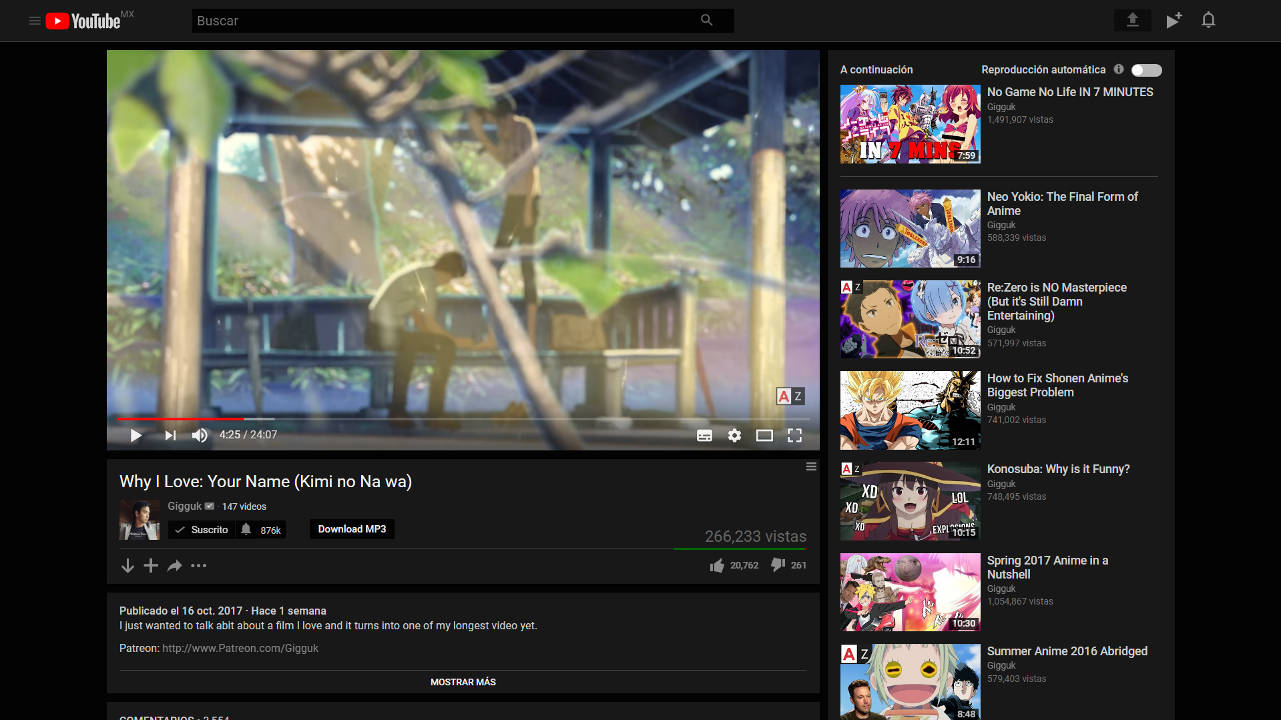The image size is (1281, 720).
Task: Click the download arrow icon below the channel
Action: coord(127,566)
